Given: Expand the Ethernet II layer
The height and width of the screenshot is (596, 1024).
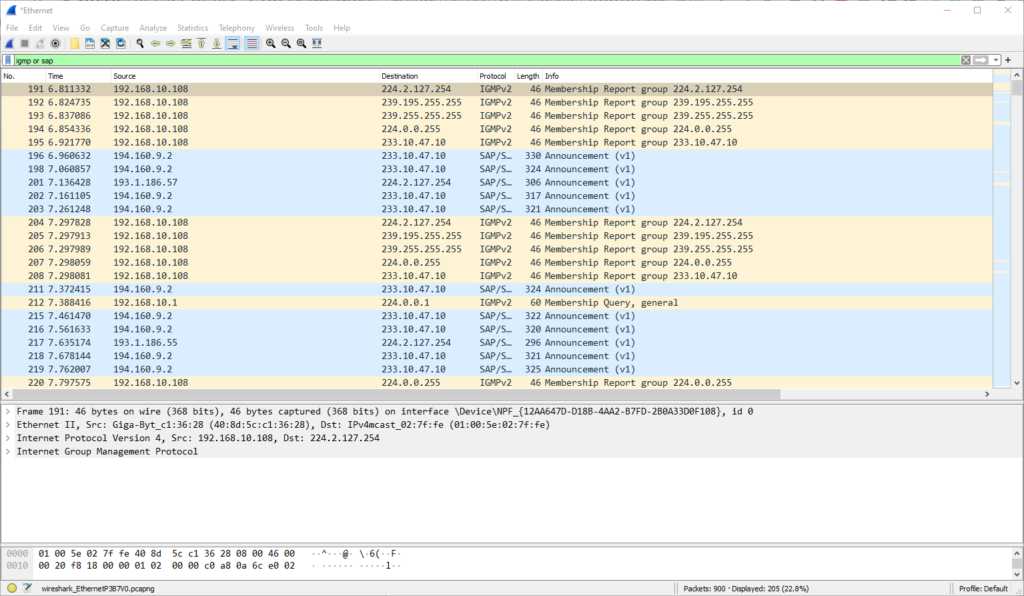Looking at the screenshot, I should pyautogui.click(x=8, y=424).
